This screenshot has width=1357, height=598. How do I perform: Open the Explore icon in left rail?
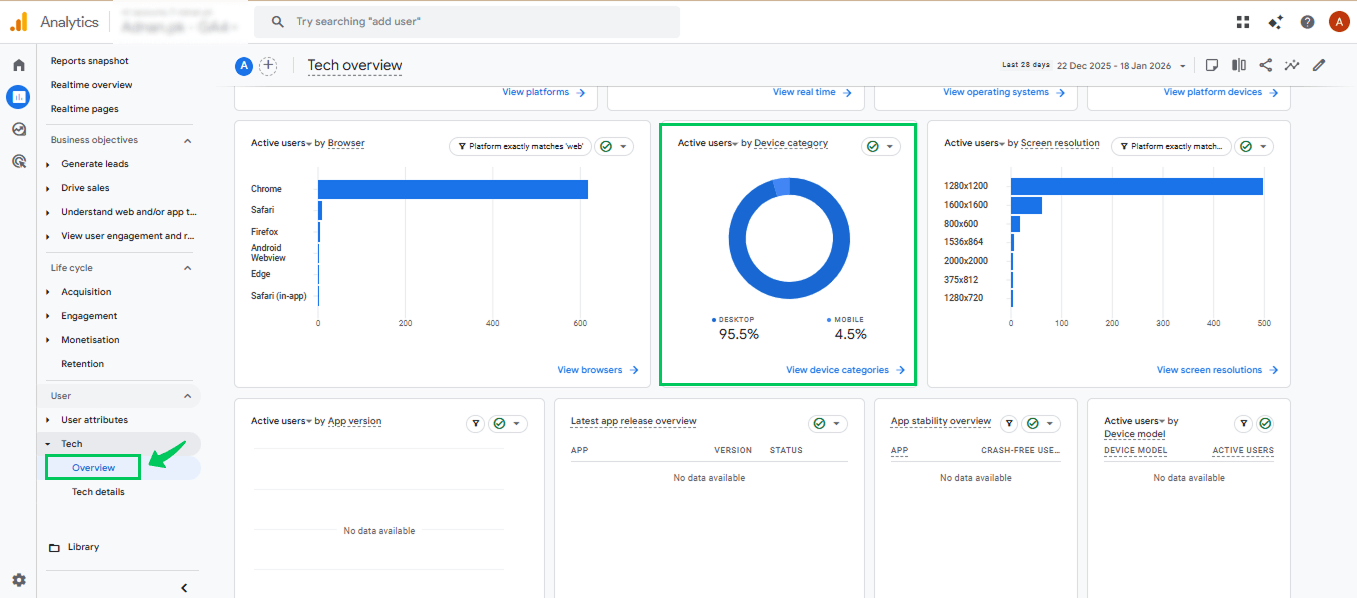click(x=18, y=129)
